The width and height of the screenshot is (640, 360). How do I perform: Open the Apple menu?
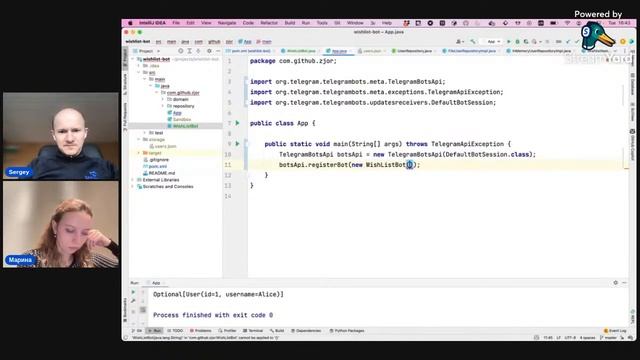tap(130, 23)
